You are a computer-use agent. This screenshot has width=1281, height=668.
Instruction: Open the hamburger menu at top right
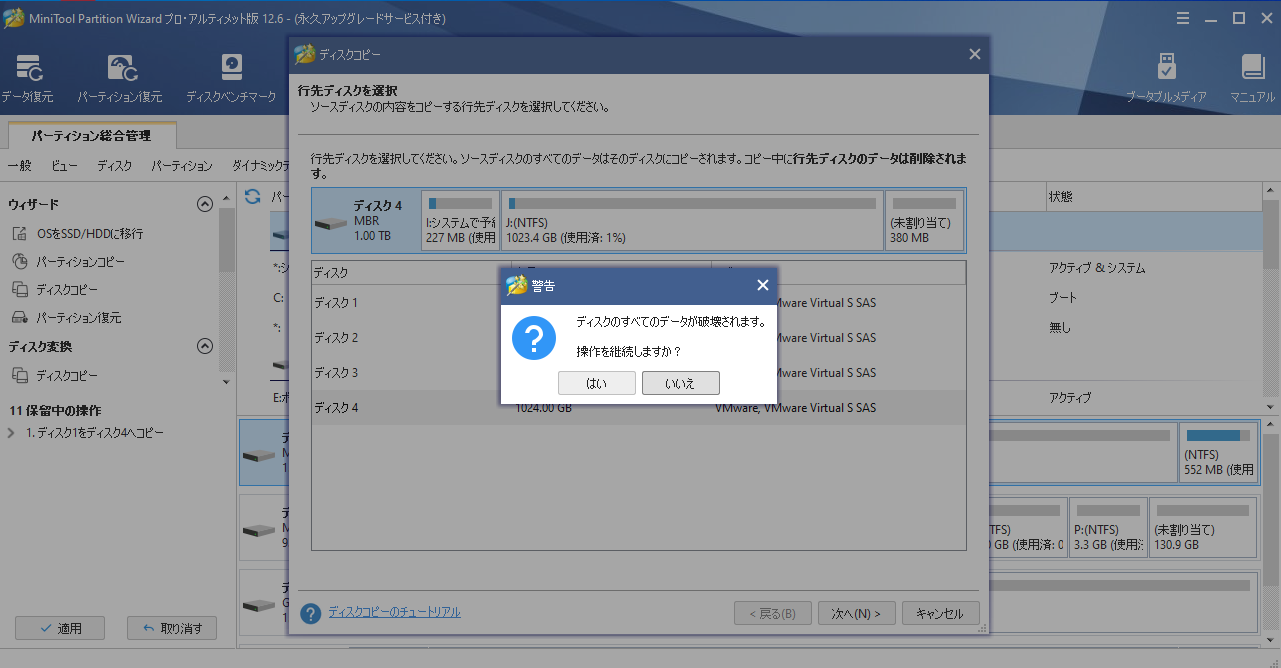point(1183,17)
